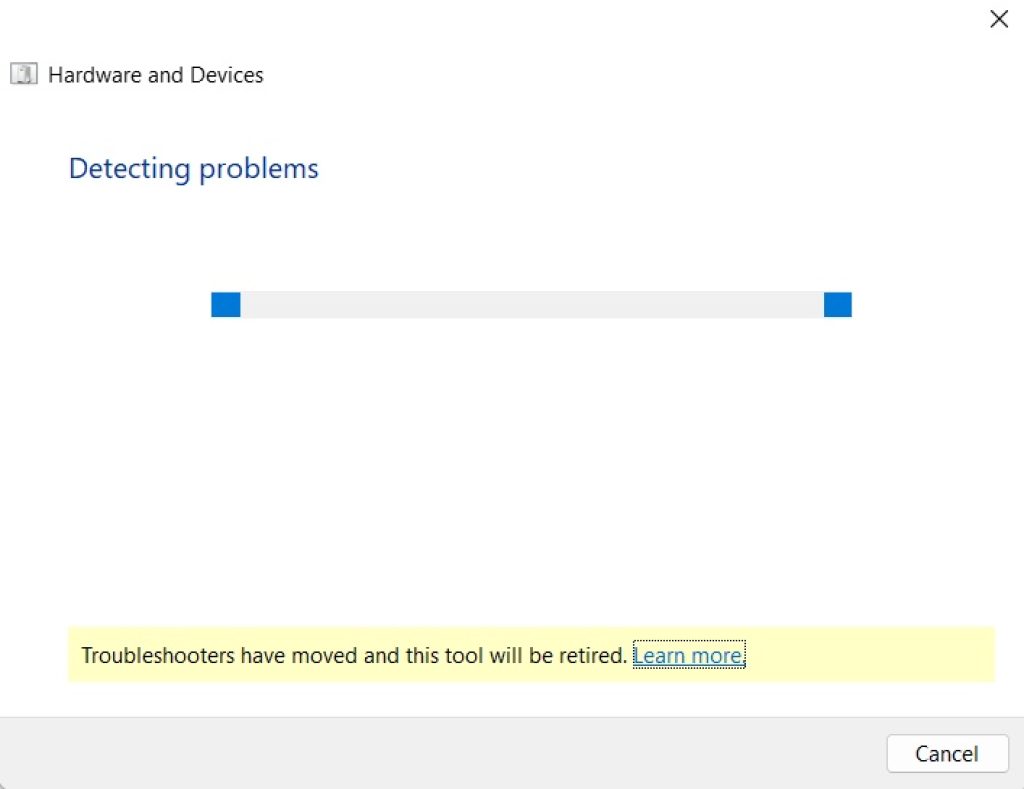Click the "Hardware and Devices" title text
Image resolution: width=1024 pixels, height=789 pixels.
pos(156,75)
